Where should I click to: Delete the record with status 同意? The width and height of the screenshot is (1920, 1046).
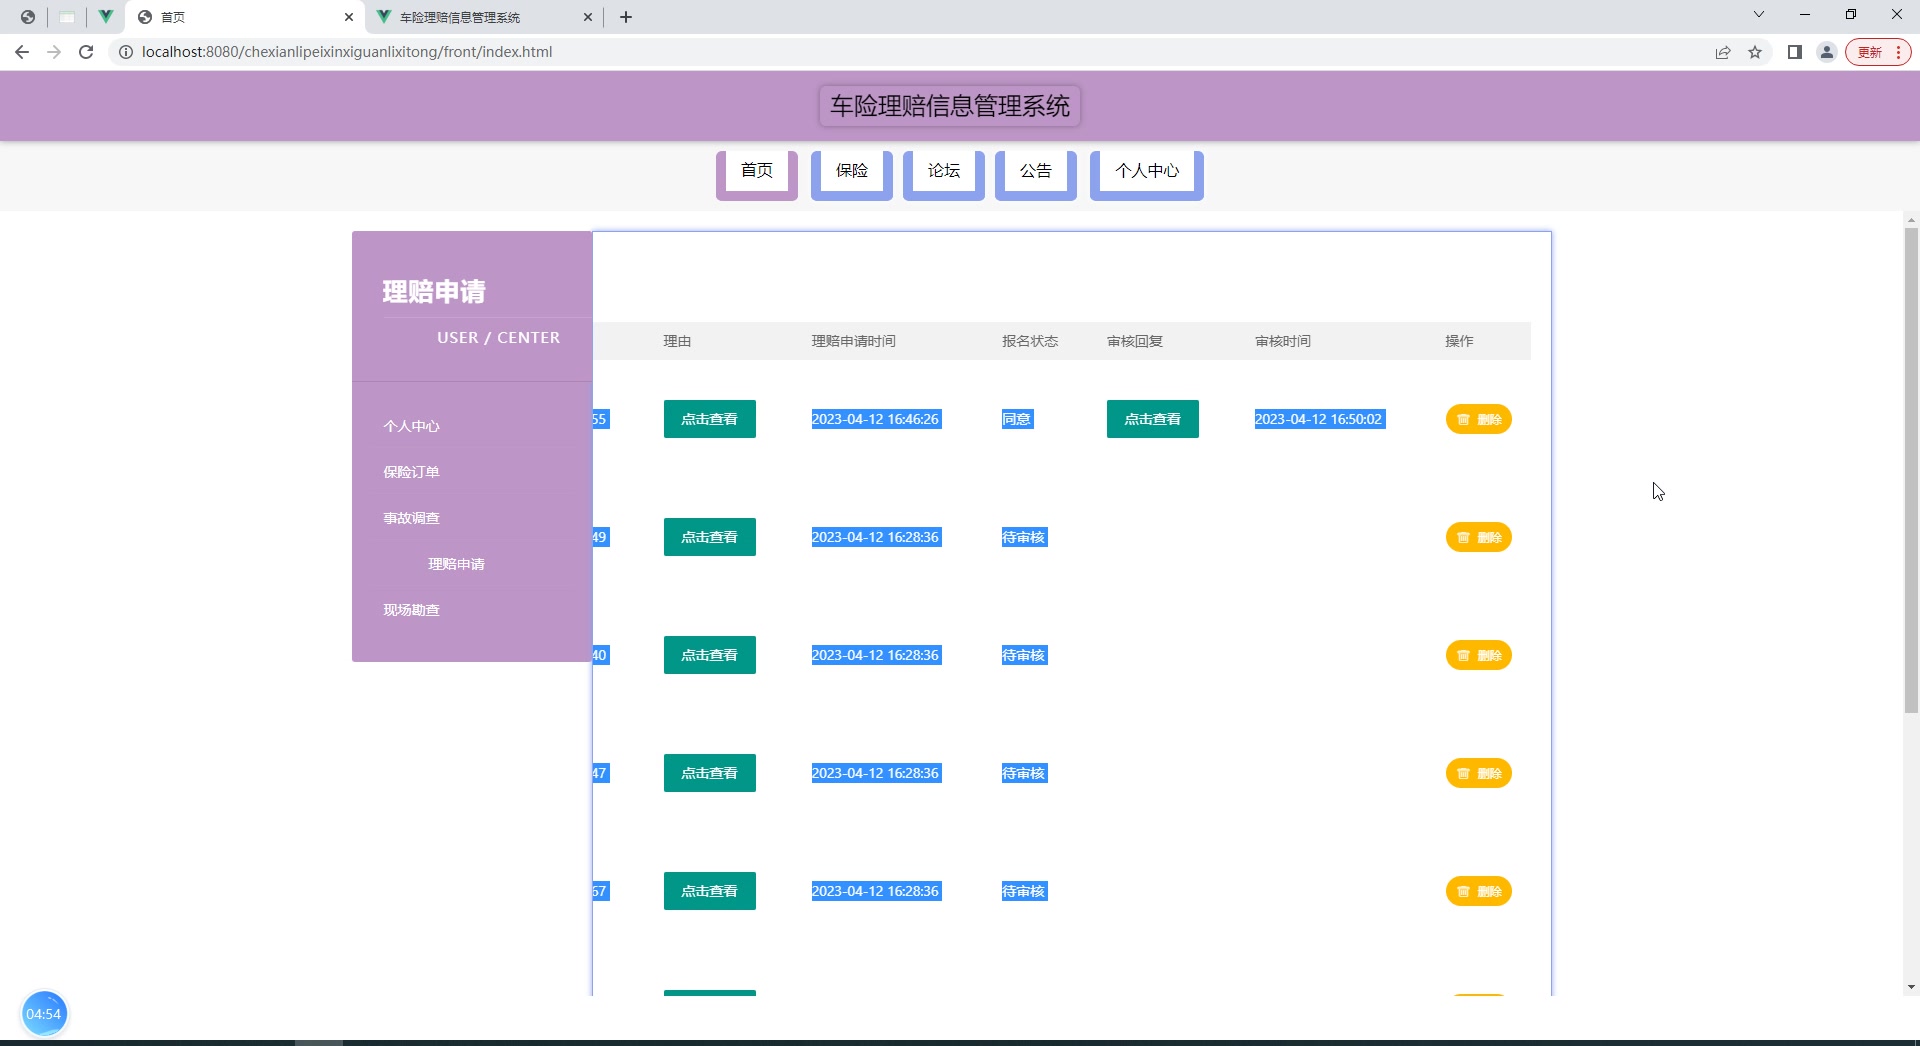(1479, 419)
